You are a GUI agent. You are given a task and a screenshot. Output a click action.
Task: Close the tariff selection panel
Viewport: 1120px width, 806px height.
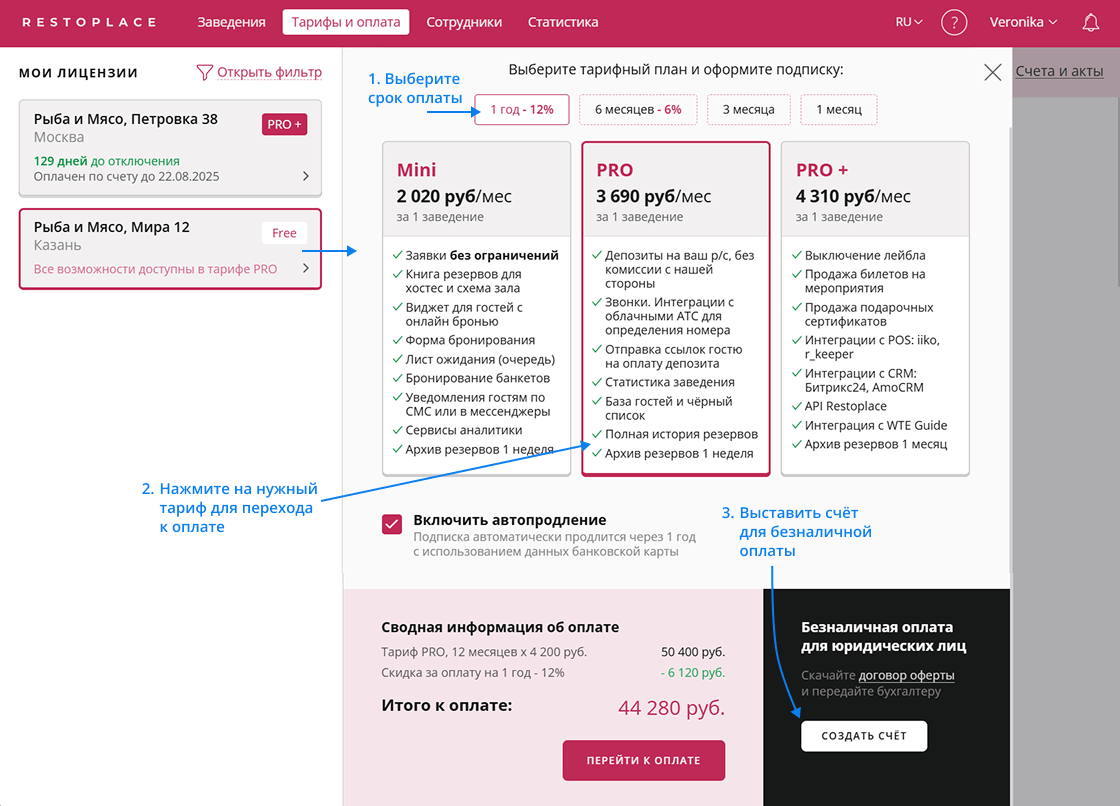pos(992,72)
